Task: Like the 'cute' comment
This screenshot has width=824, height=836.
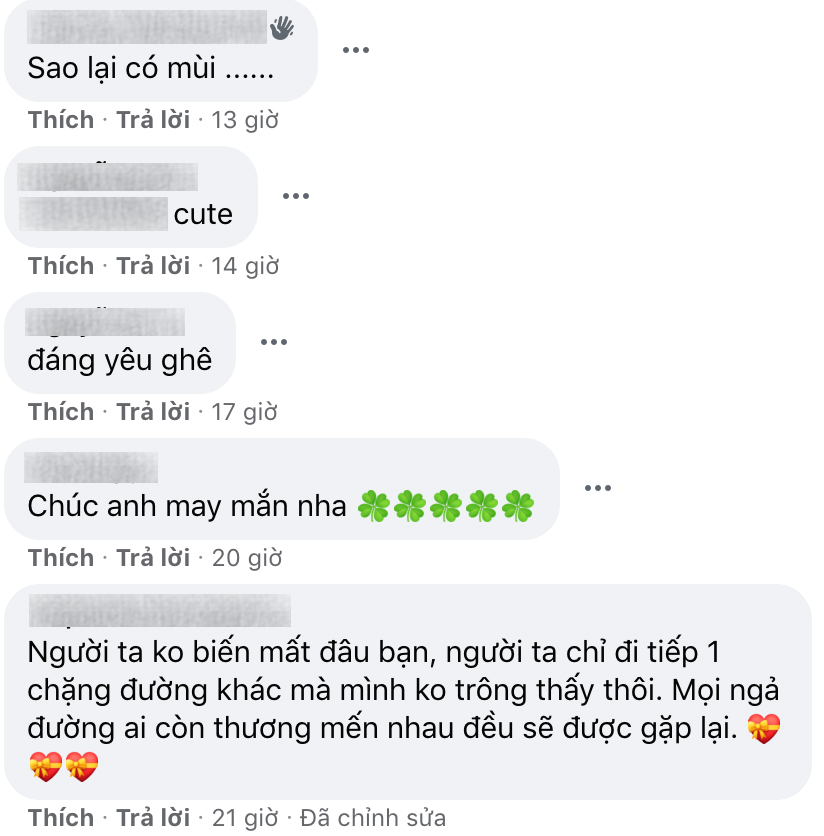Action: coord(61,266)
